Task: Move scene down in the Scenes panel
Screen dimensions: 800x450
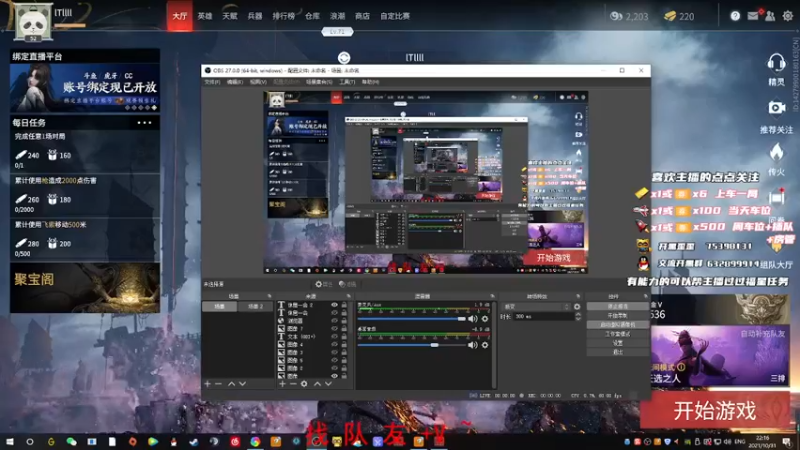Action: 242,384
